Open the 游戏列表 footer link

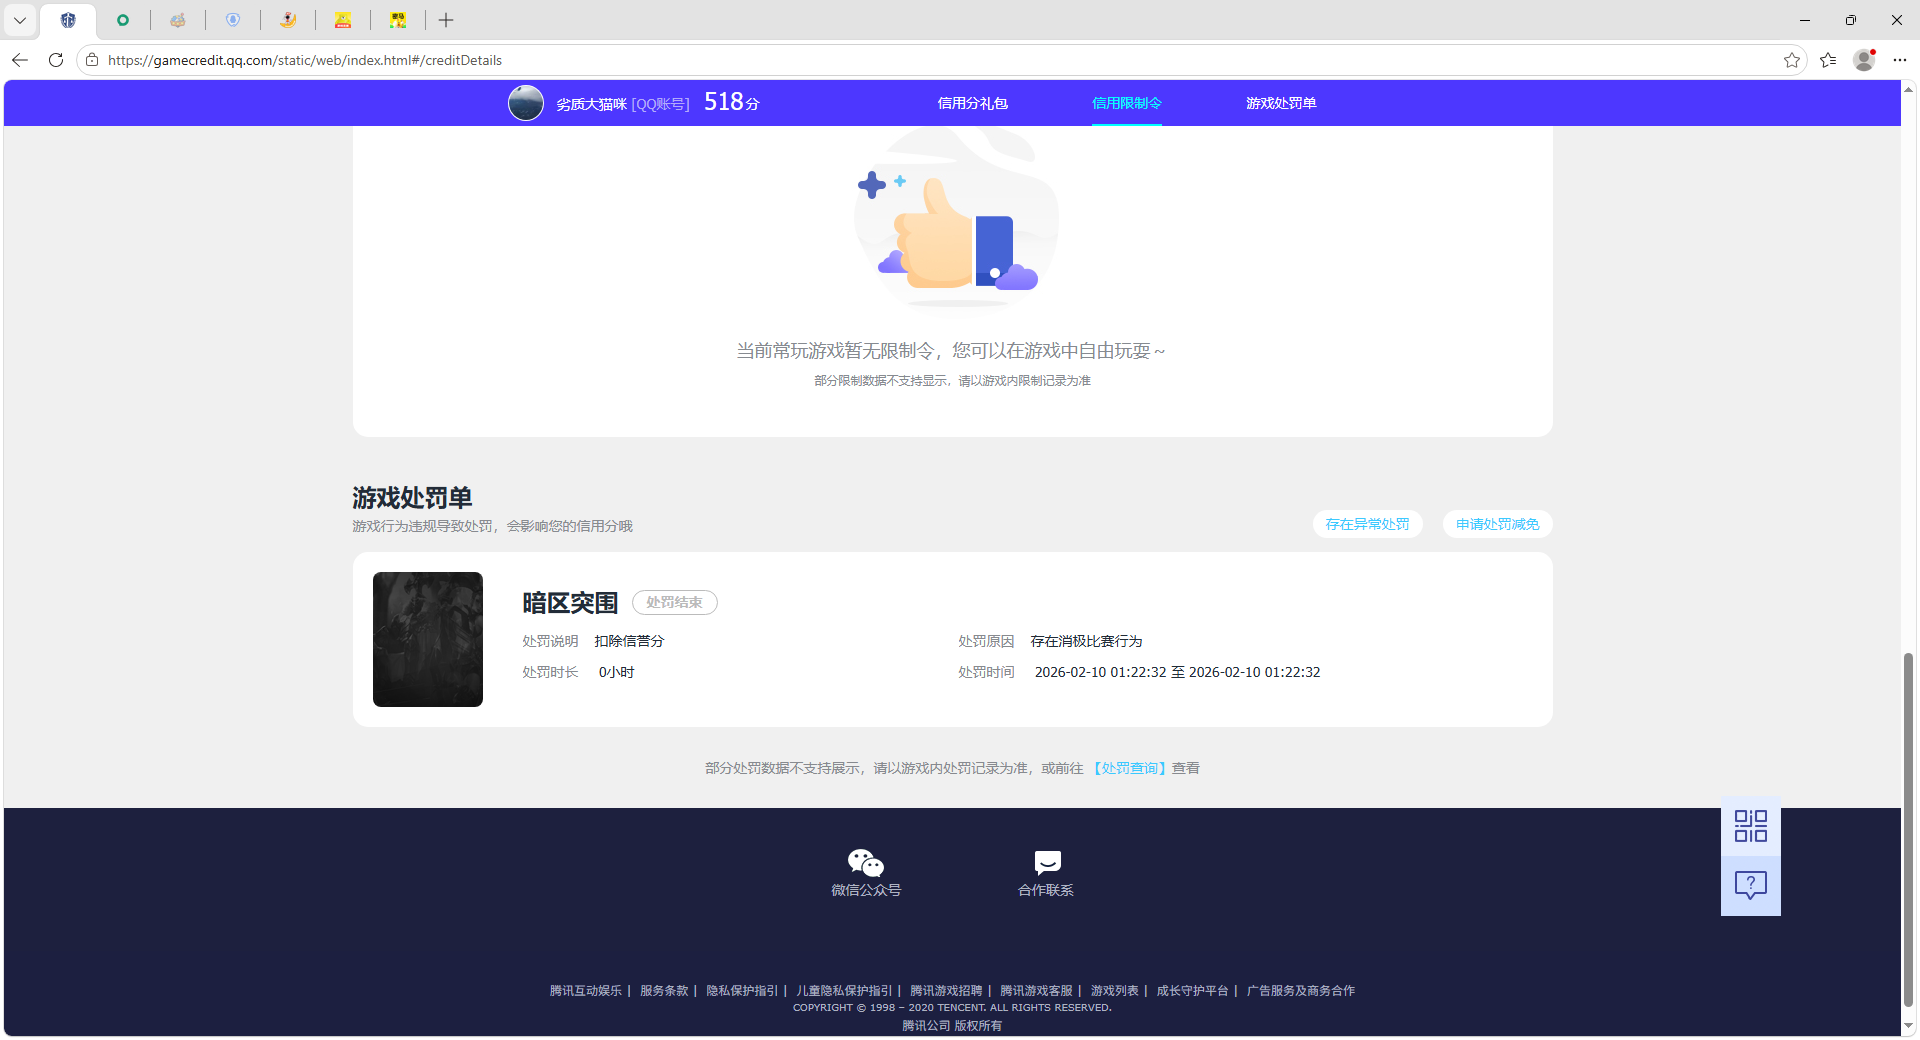click(x=1115, y=991)
